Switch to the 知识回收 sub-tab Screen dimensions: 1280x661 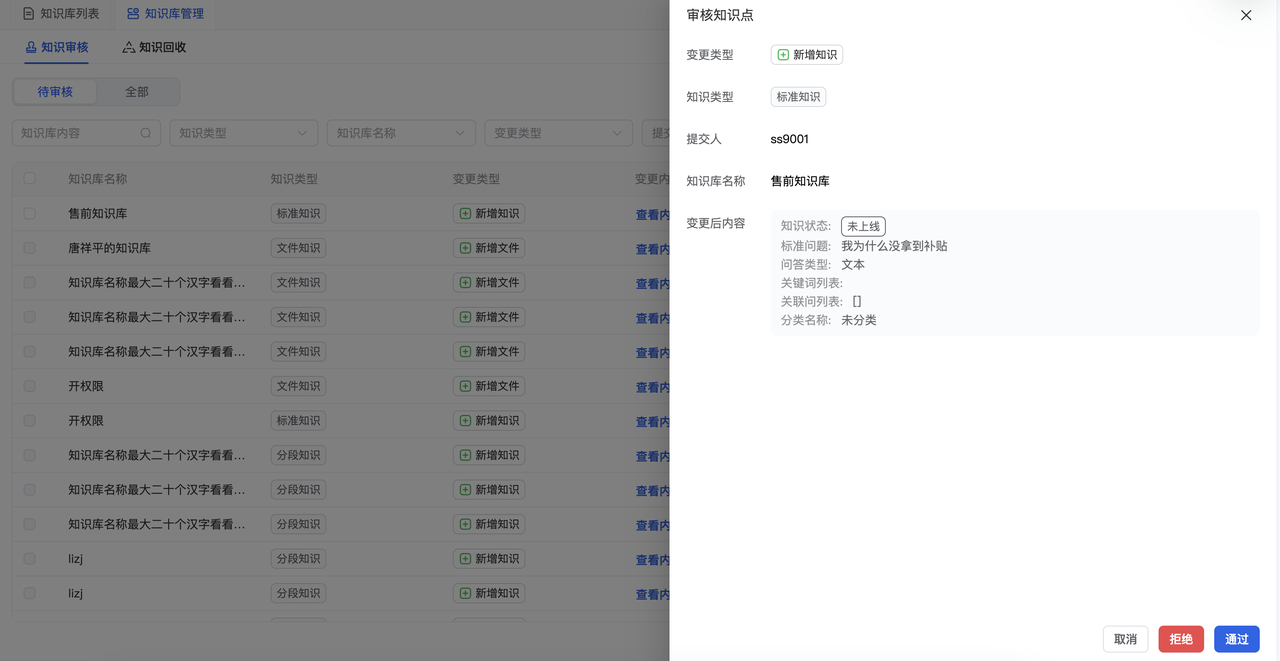point(154,47)
